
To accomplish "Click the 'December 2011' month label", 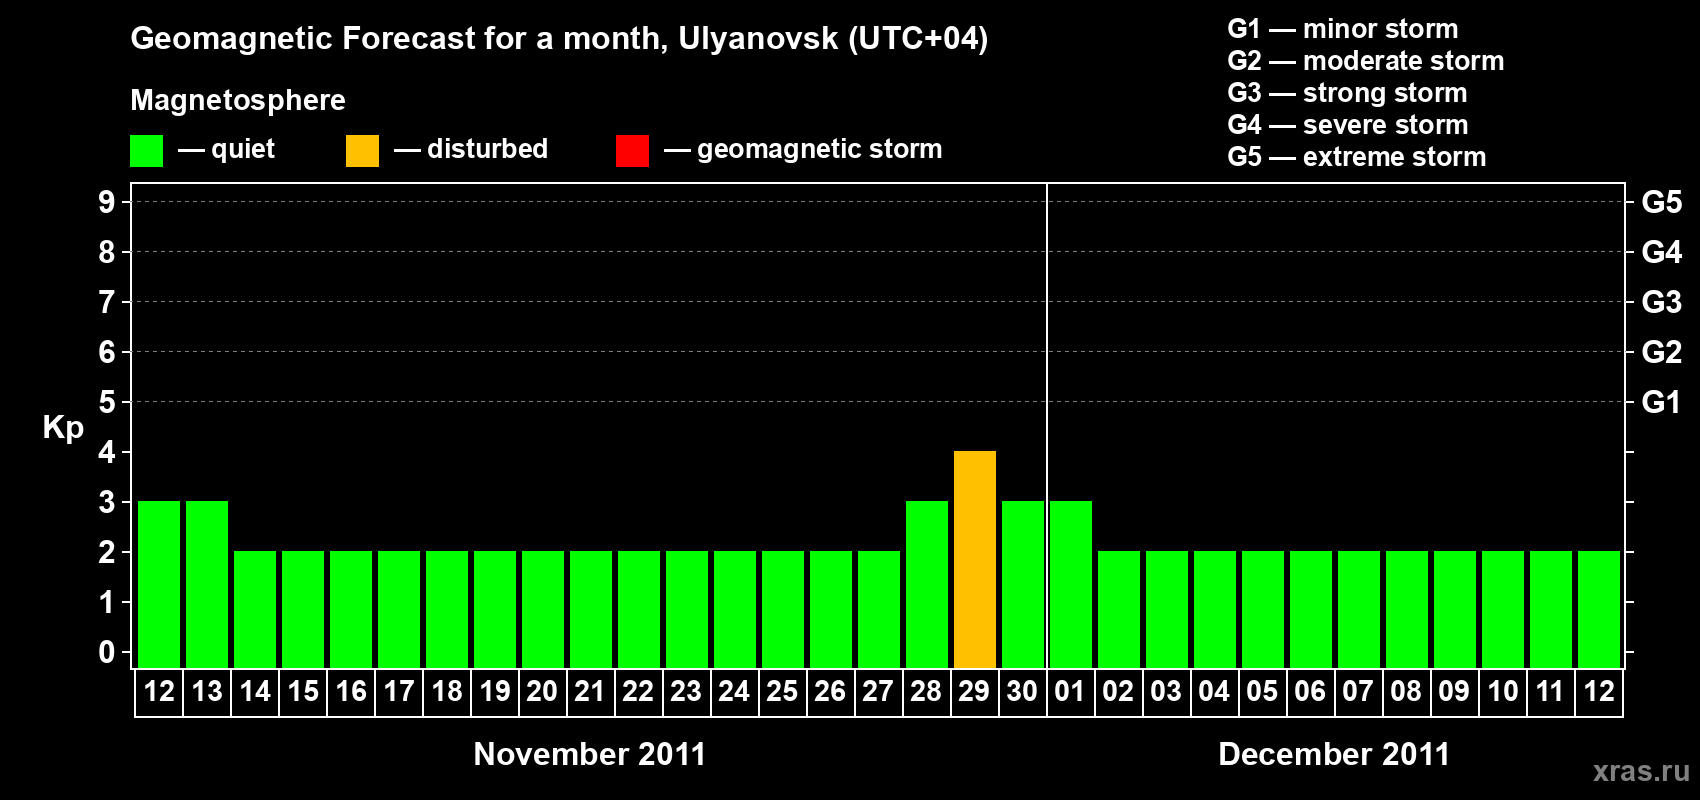I will pyautogui.click(x=1334, y=754).
